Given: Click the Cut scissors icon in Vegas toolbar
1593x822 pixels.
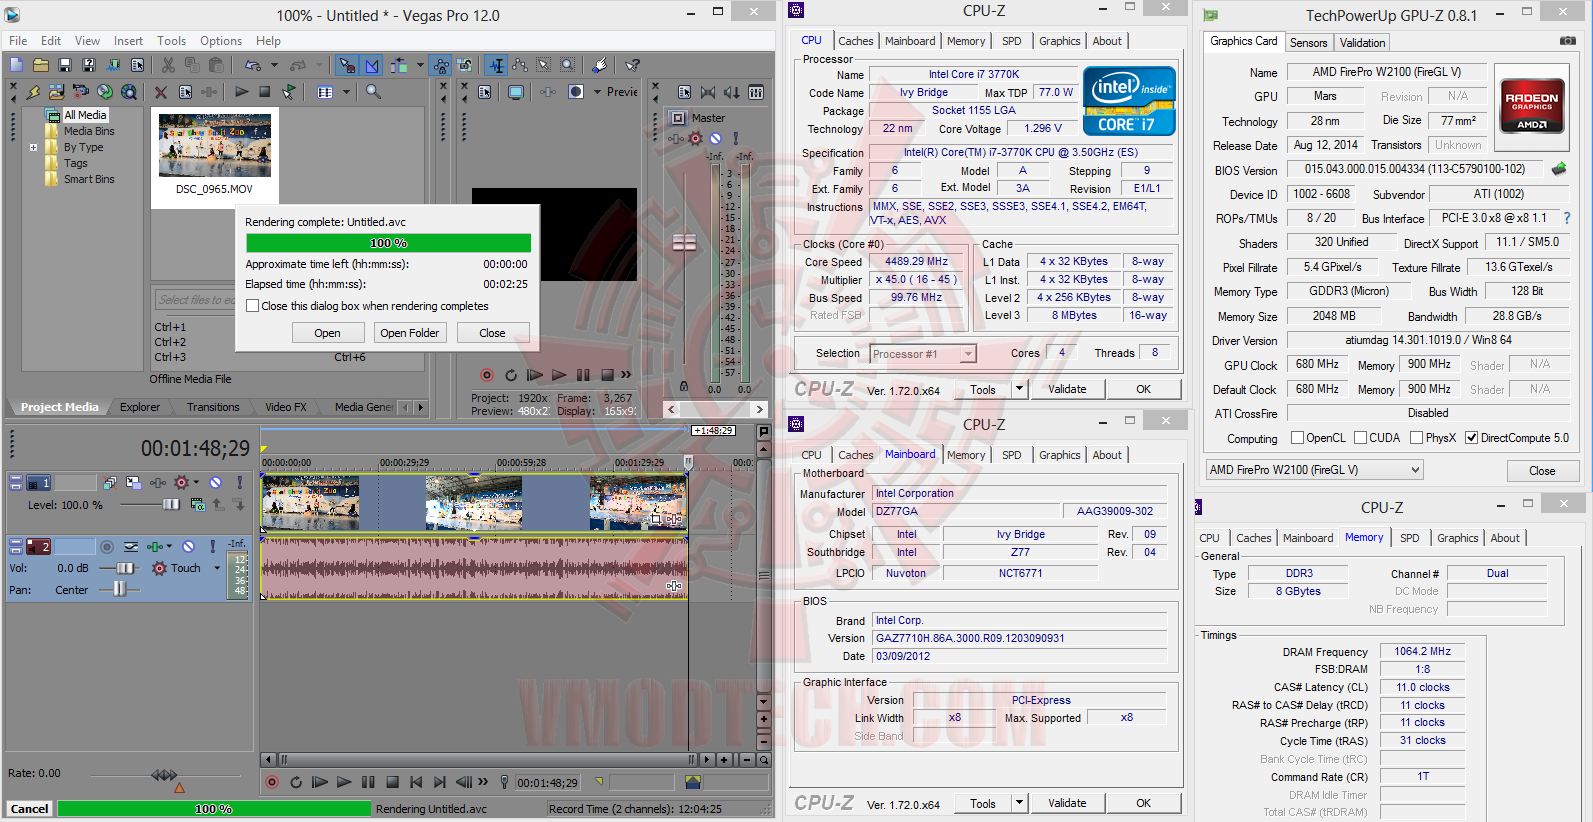Looking at the screenshot, I should 168,65.
